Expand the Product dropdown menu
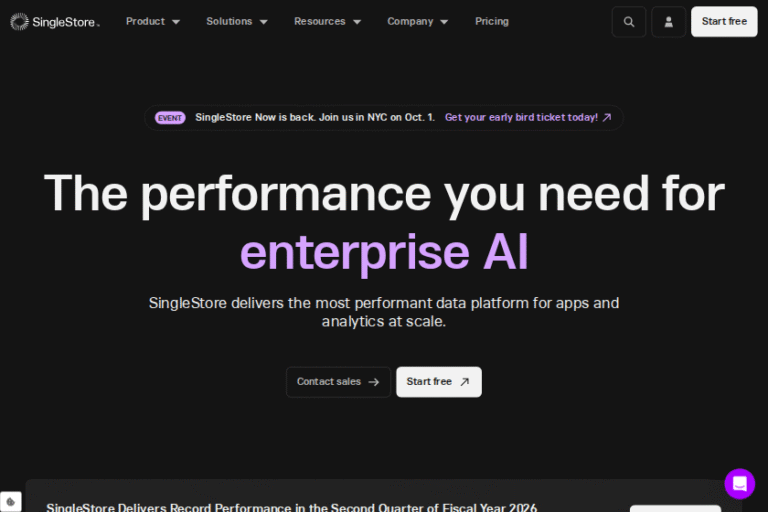The image size is (768, 512). (153, 21)
